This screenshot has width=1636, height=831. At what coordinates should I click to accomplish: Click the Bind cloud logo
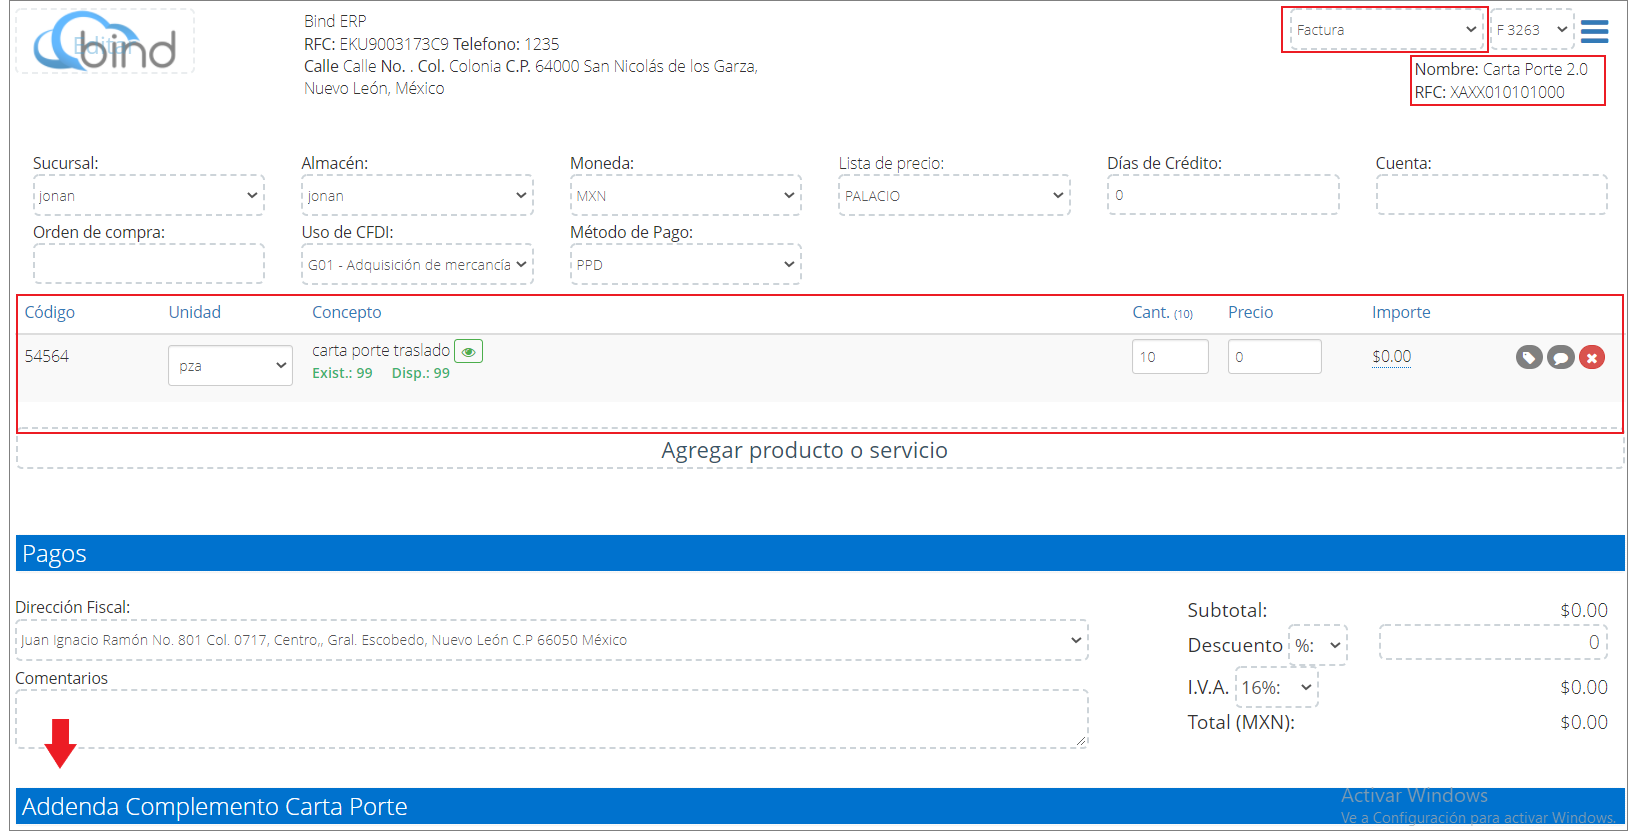coord(105,42)
